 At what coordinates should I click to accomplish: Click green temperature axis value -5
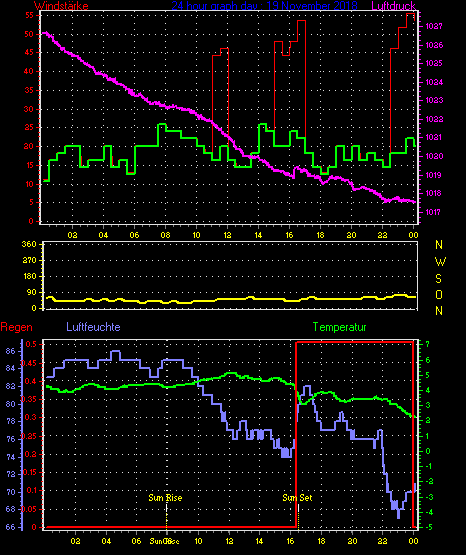[428, 528]
